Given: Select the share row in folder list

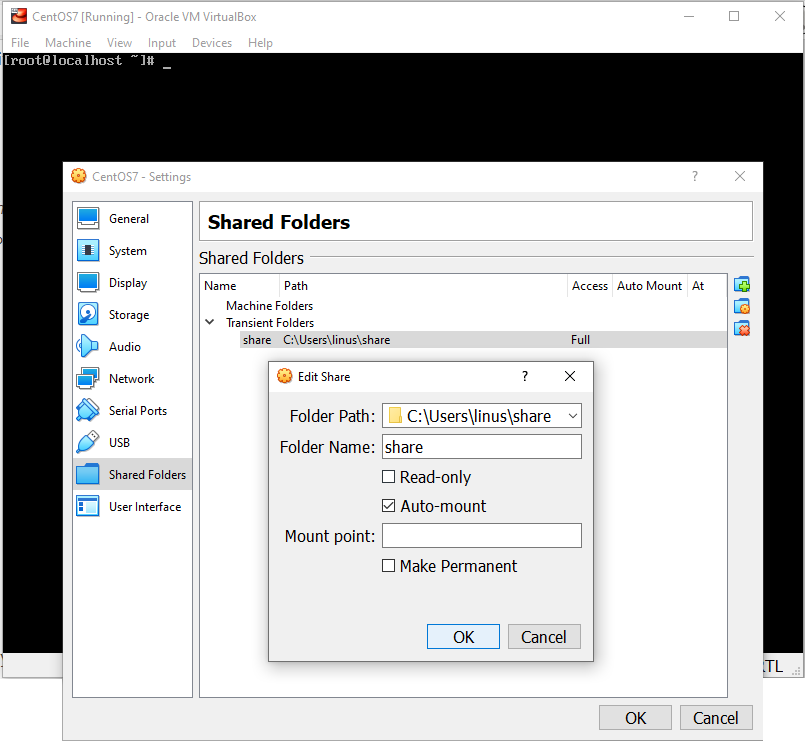Looking at the screenshot, I should tap(483, 340).
